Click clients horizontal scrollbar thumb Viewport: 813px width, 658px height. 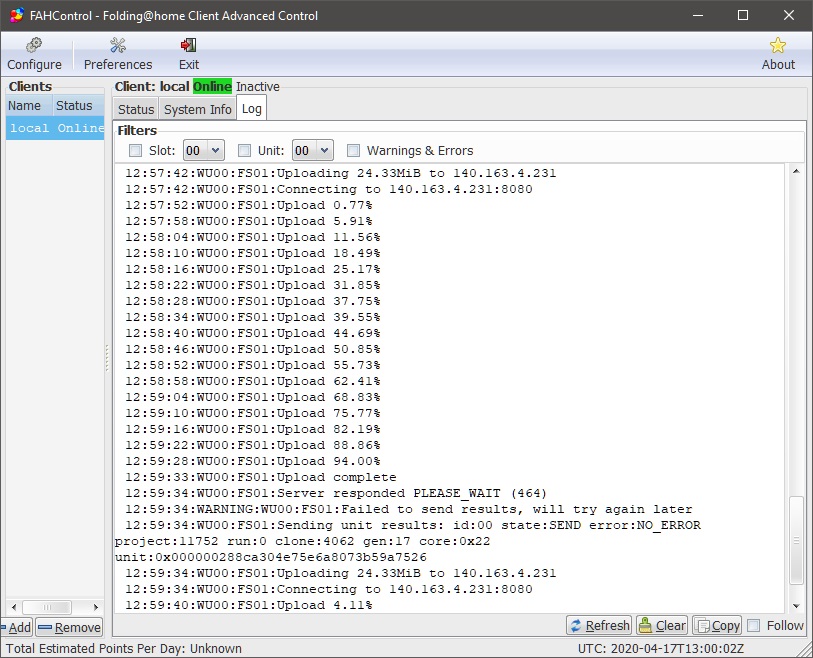[47, 607]
